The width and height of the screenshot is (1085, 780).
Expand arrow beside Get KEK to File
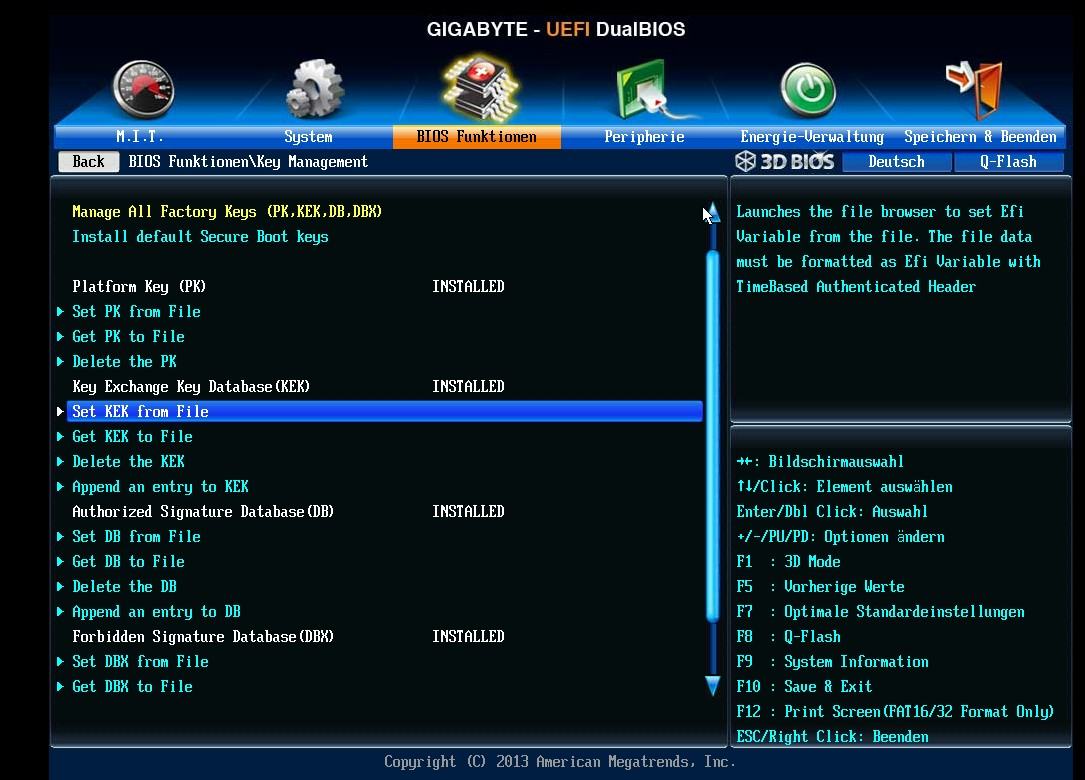pos(60,437)
